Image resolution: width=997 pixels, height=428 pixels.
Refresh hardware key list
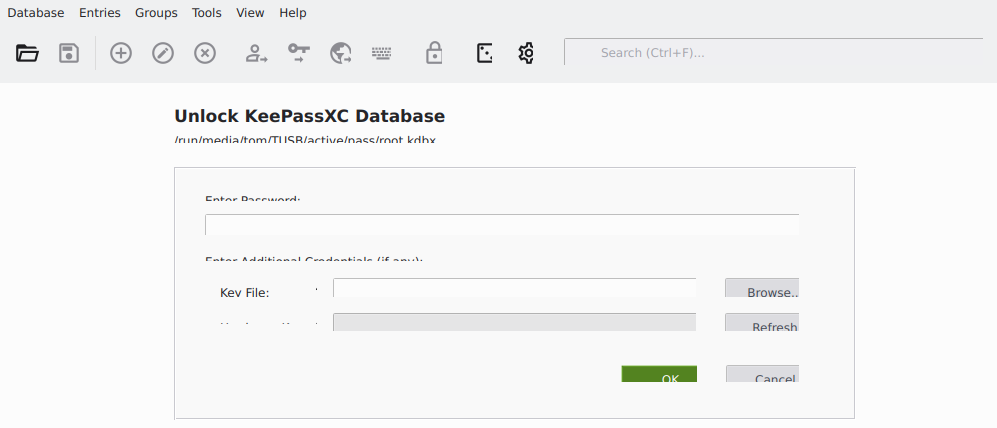[762, 322]
